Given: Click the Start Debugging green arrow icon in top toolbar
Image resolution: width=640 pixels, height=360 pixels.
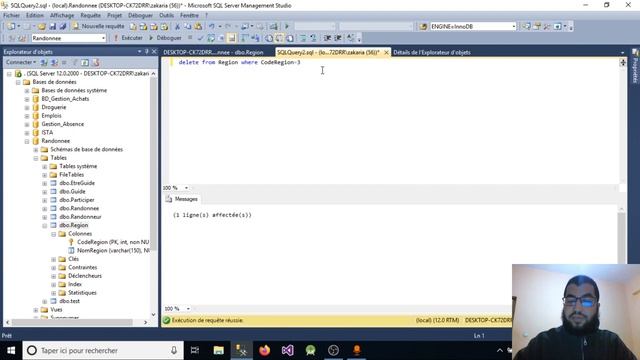Looking at the screenshot, I should click(287, 26).
